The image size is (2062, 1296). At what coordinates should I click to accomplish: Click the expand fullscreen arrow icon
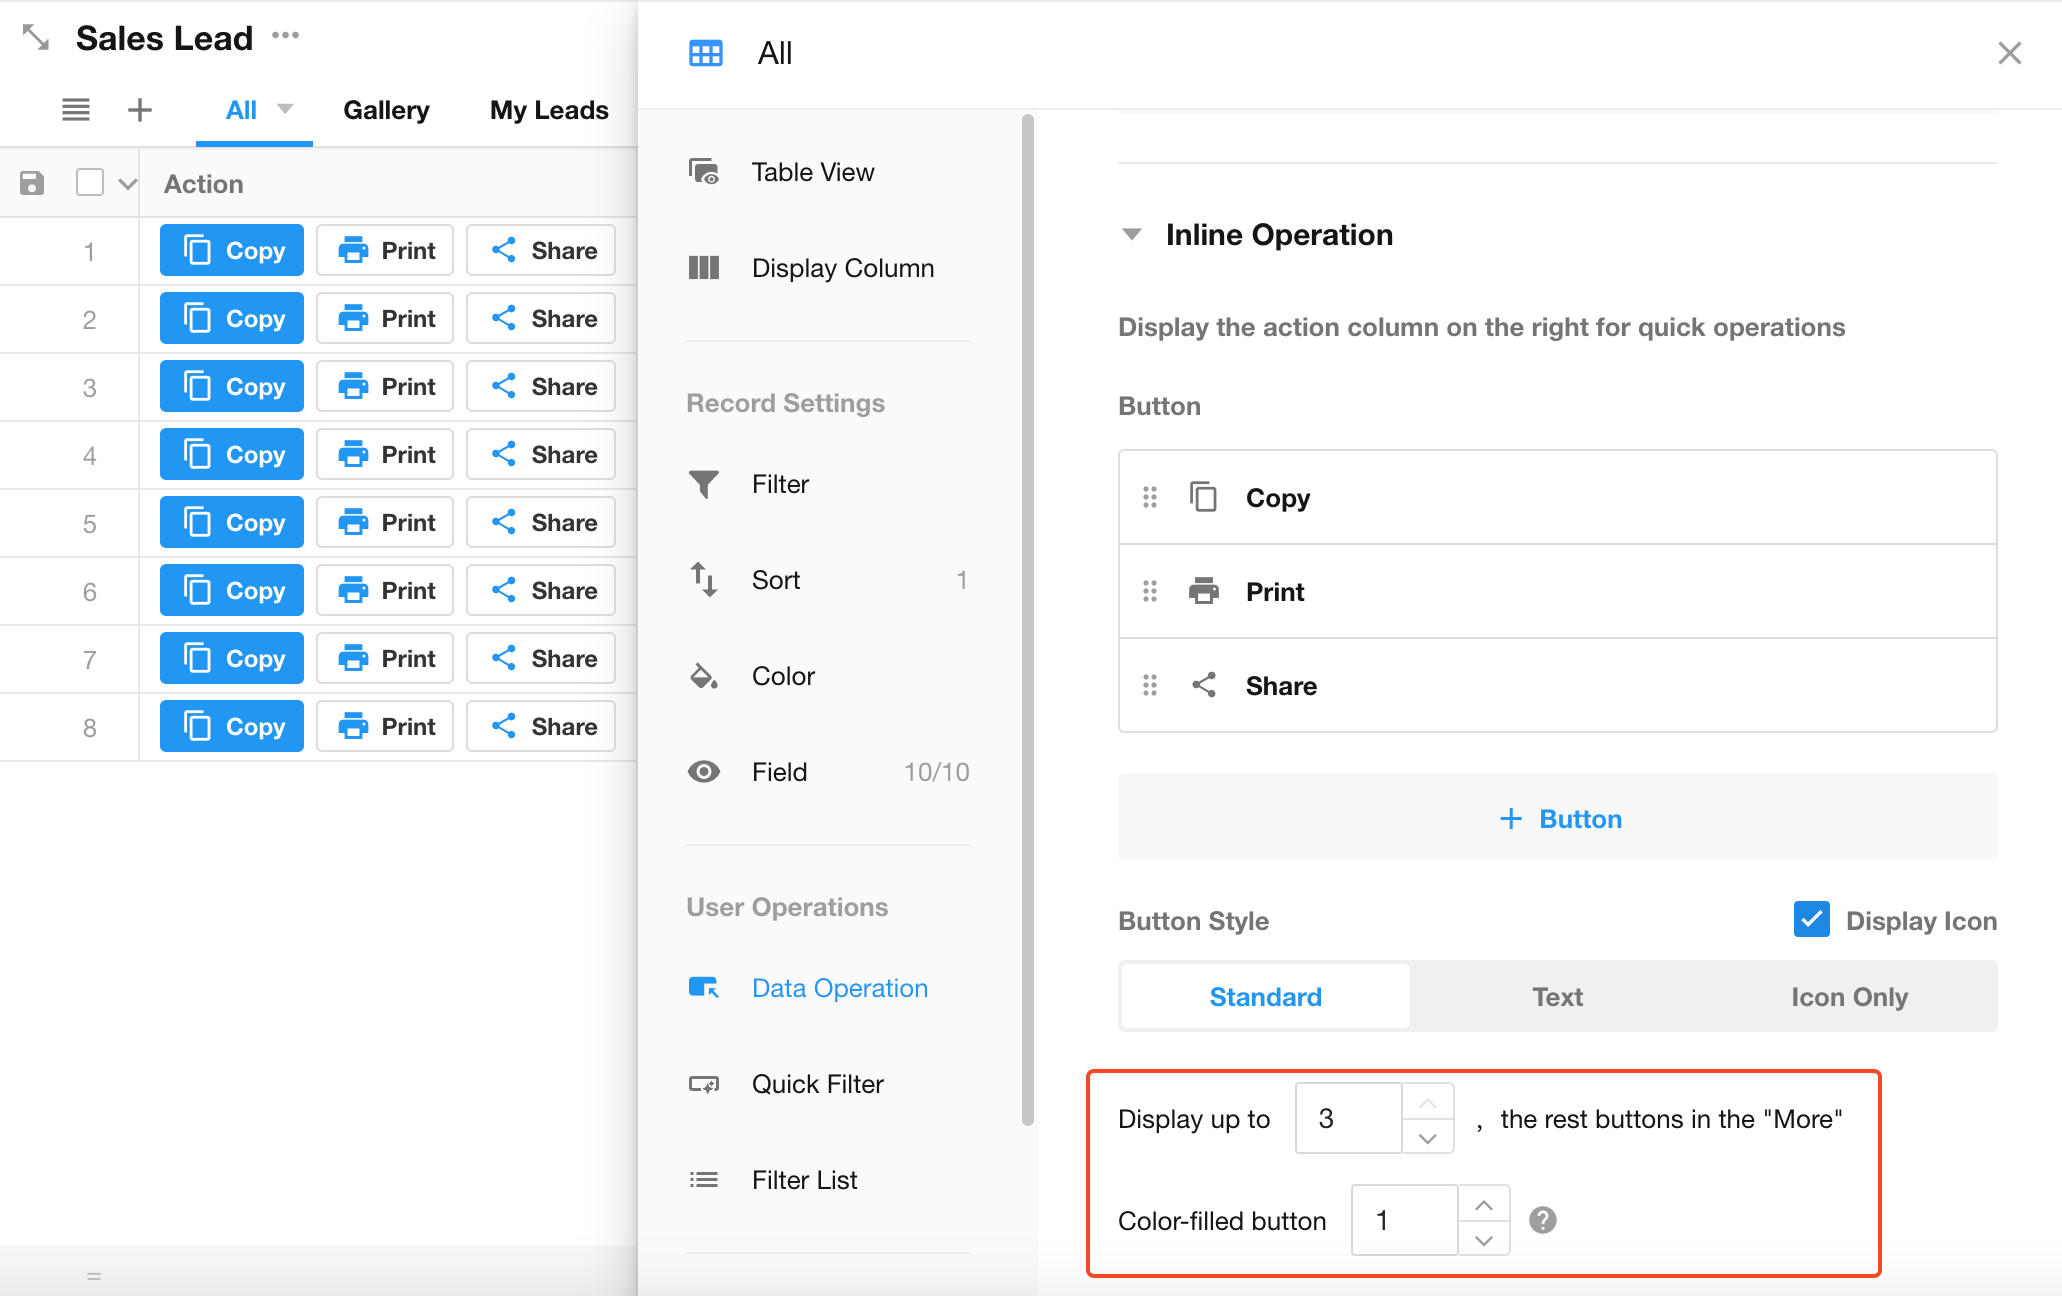click(x=36, y=38)
